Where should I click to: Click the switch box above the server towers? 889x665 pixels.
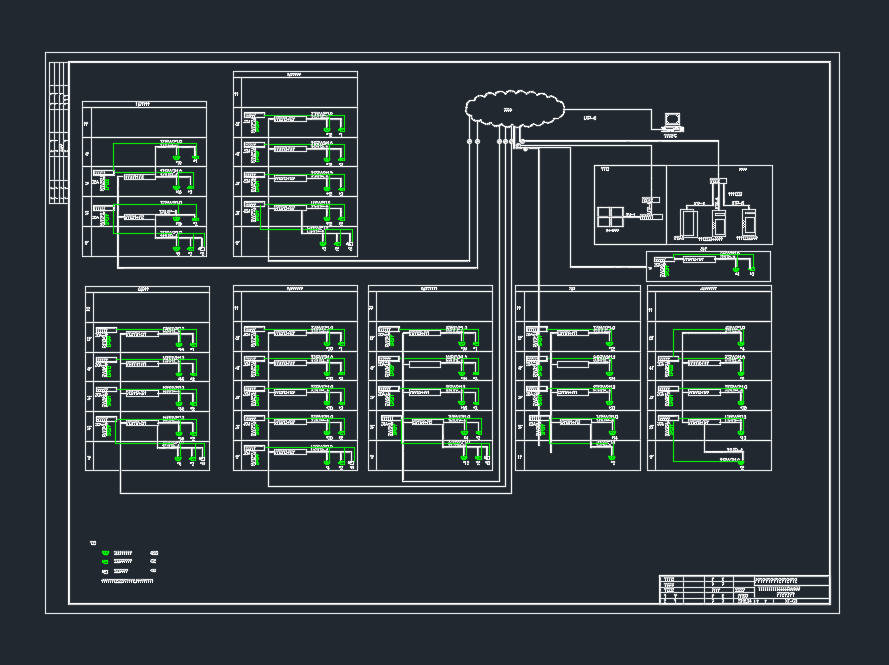(718, 181)
